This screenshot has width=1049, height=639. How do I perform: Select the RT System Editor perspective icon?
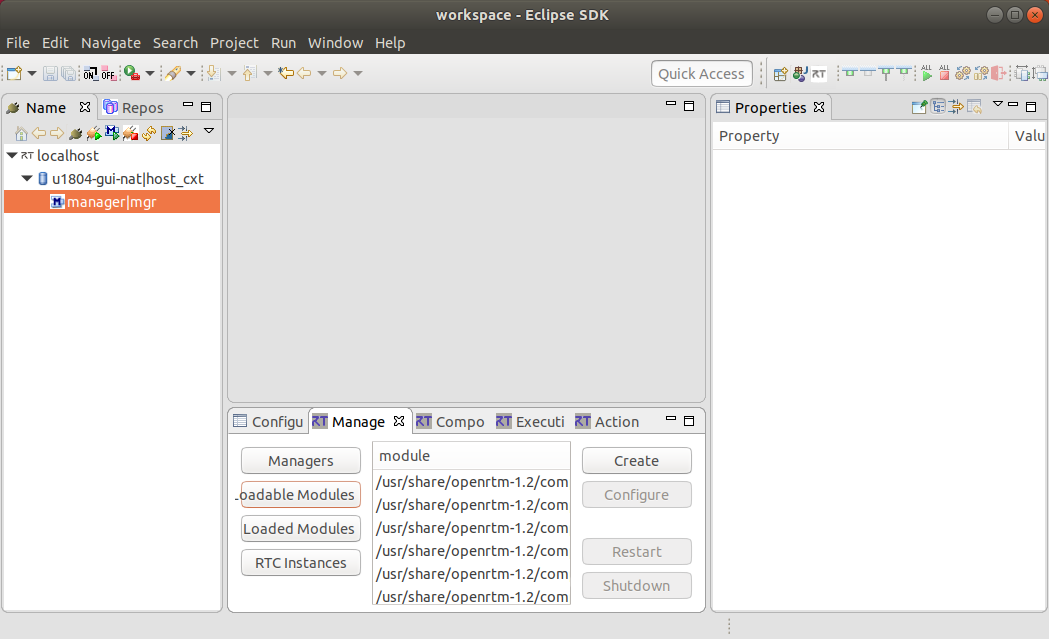(820, 72)
